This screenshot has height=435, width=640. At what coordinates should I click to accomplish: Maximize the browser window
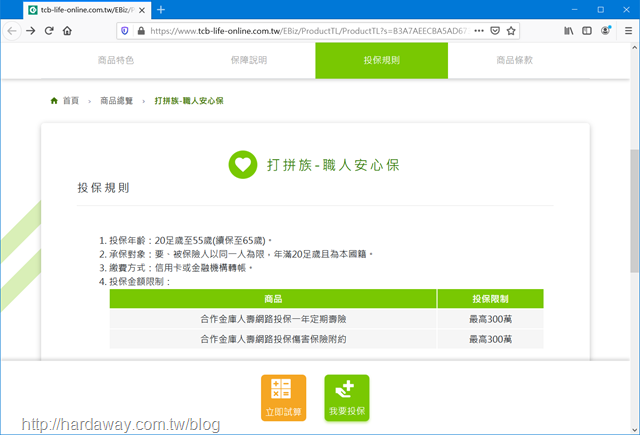(x=600, y=9)
